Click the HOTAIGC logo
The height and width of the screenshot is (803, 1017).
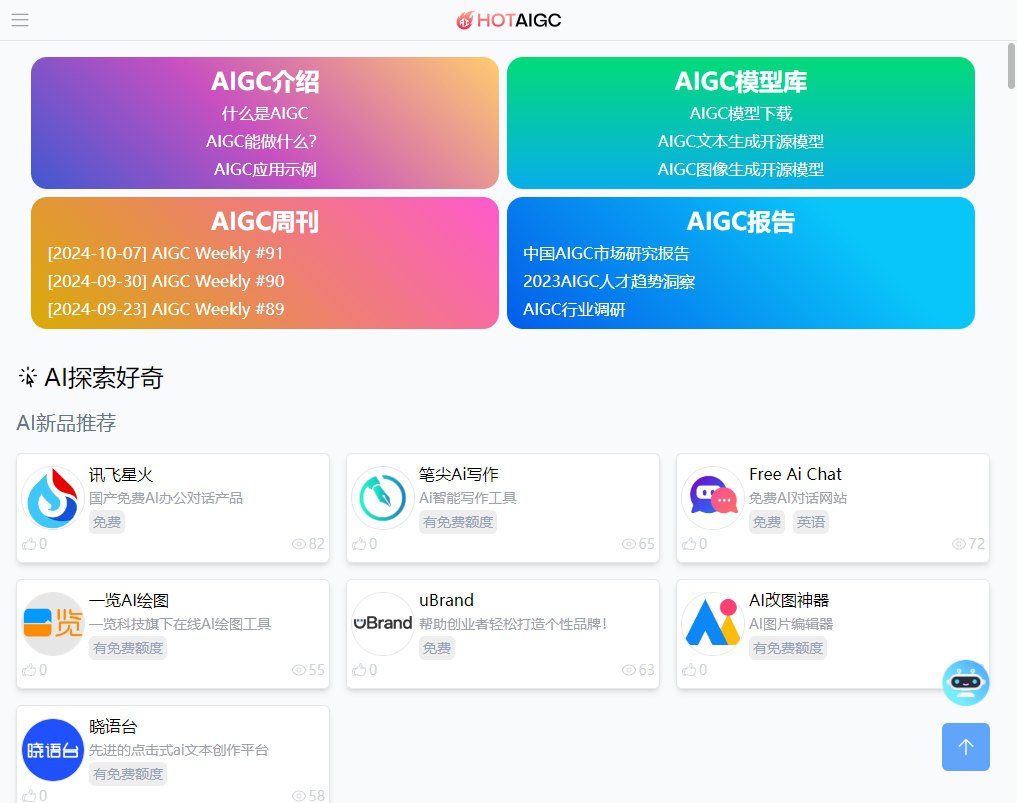508,21
